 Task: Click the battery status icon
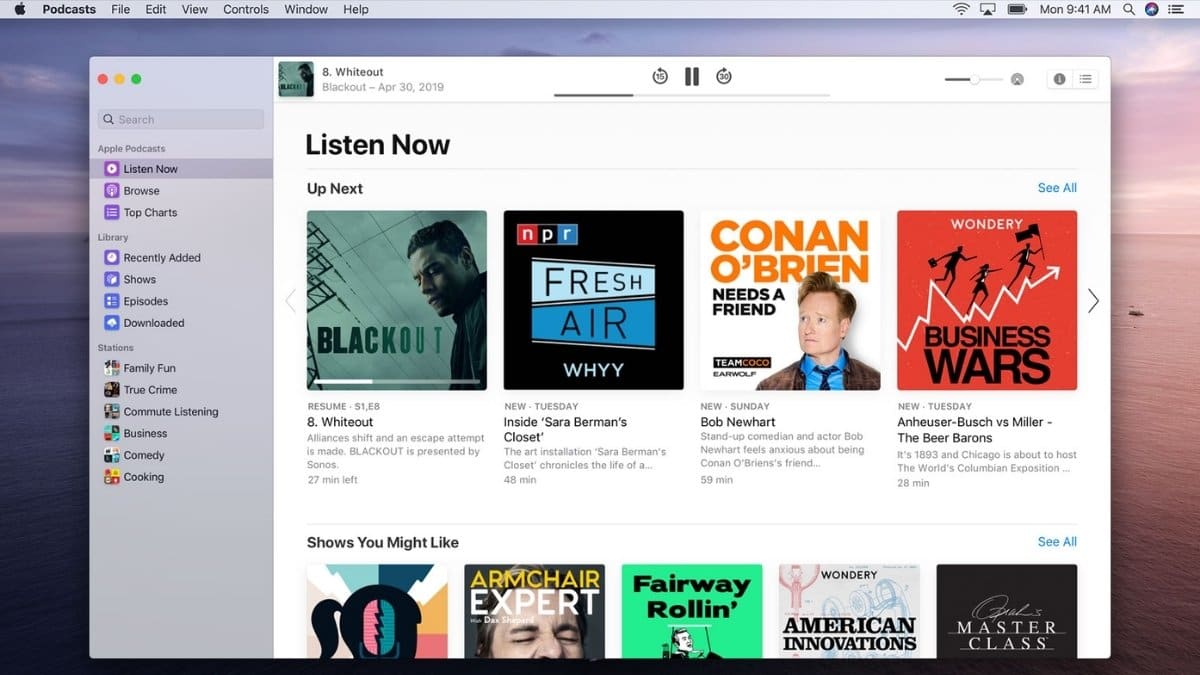click(1018, 9)
